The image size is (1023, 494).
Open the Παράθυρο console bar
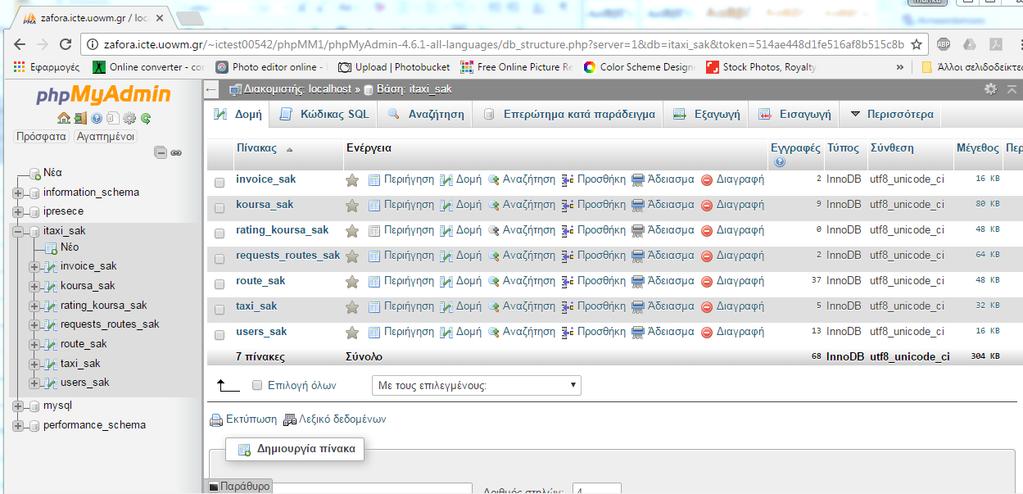(239, 486)
